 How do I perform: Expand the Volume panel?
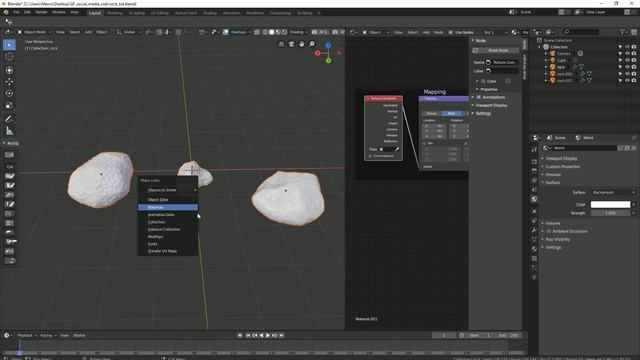(553, 223)
